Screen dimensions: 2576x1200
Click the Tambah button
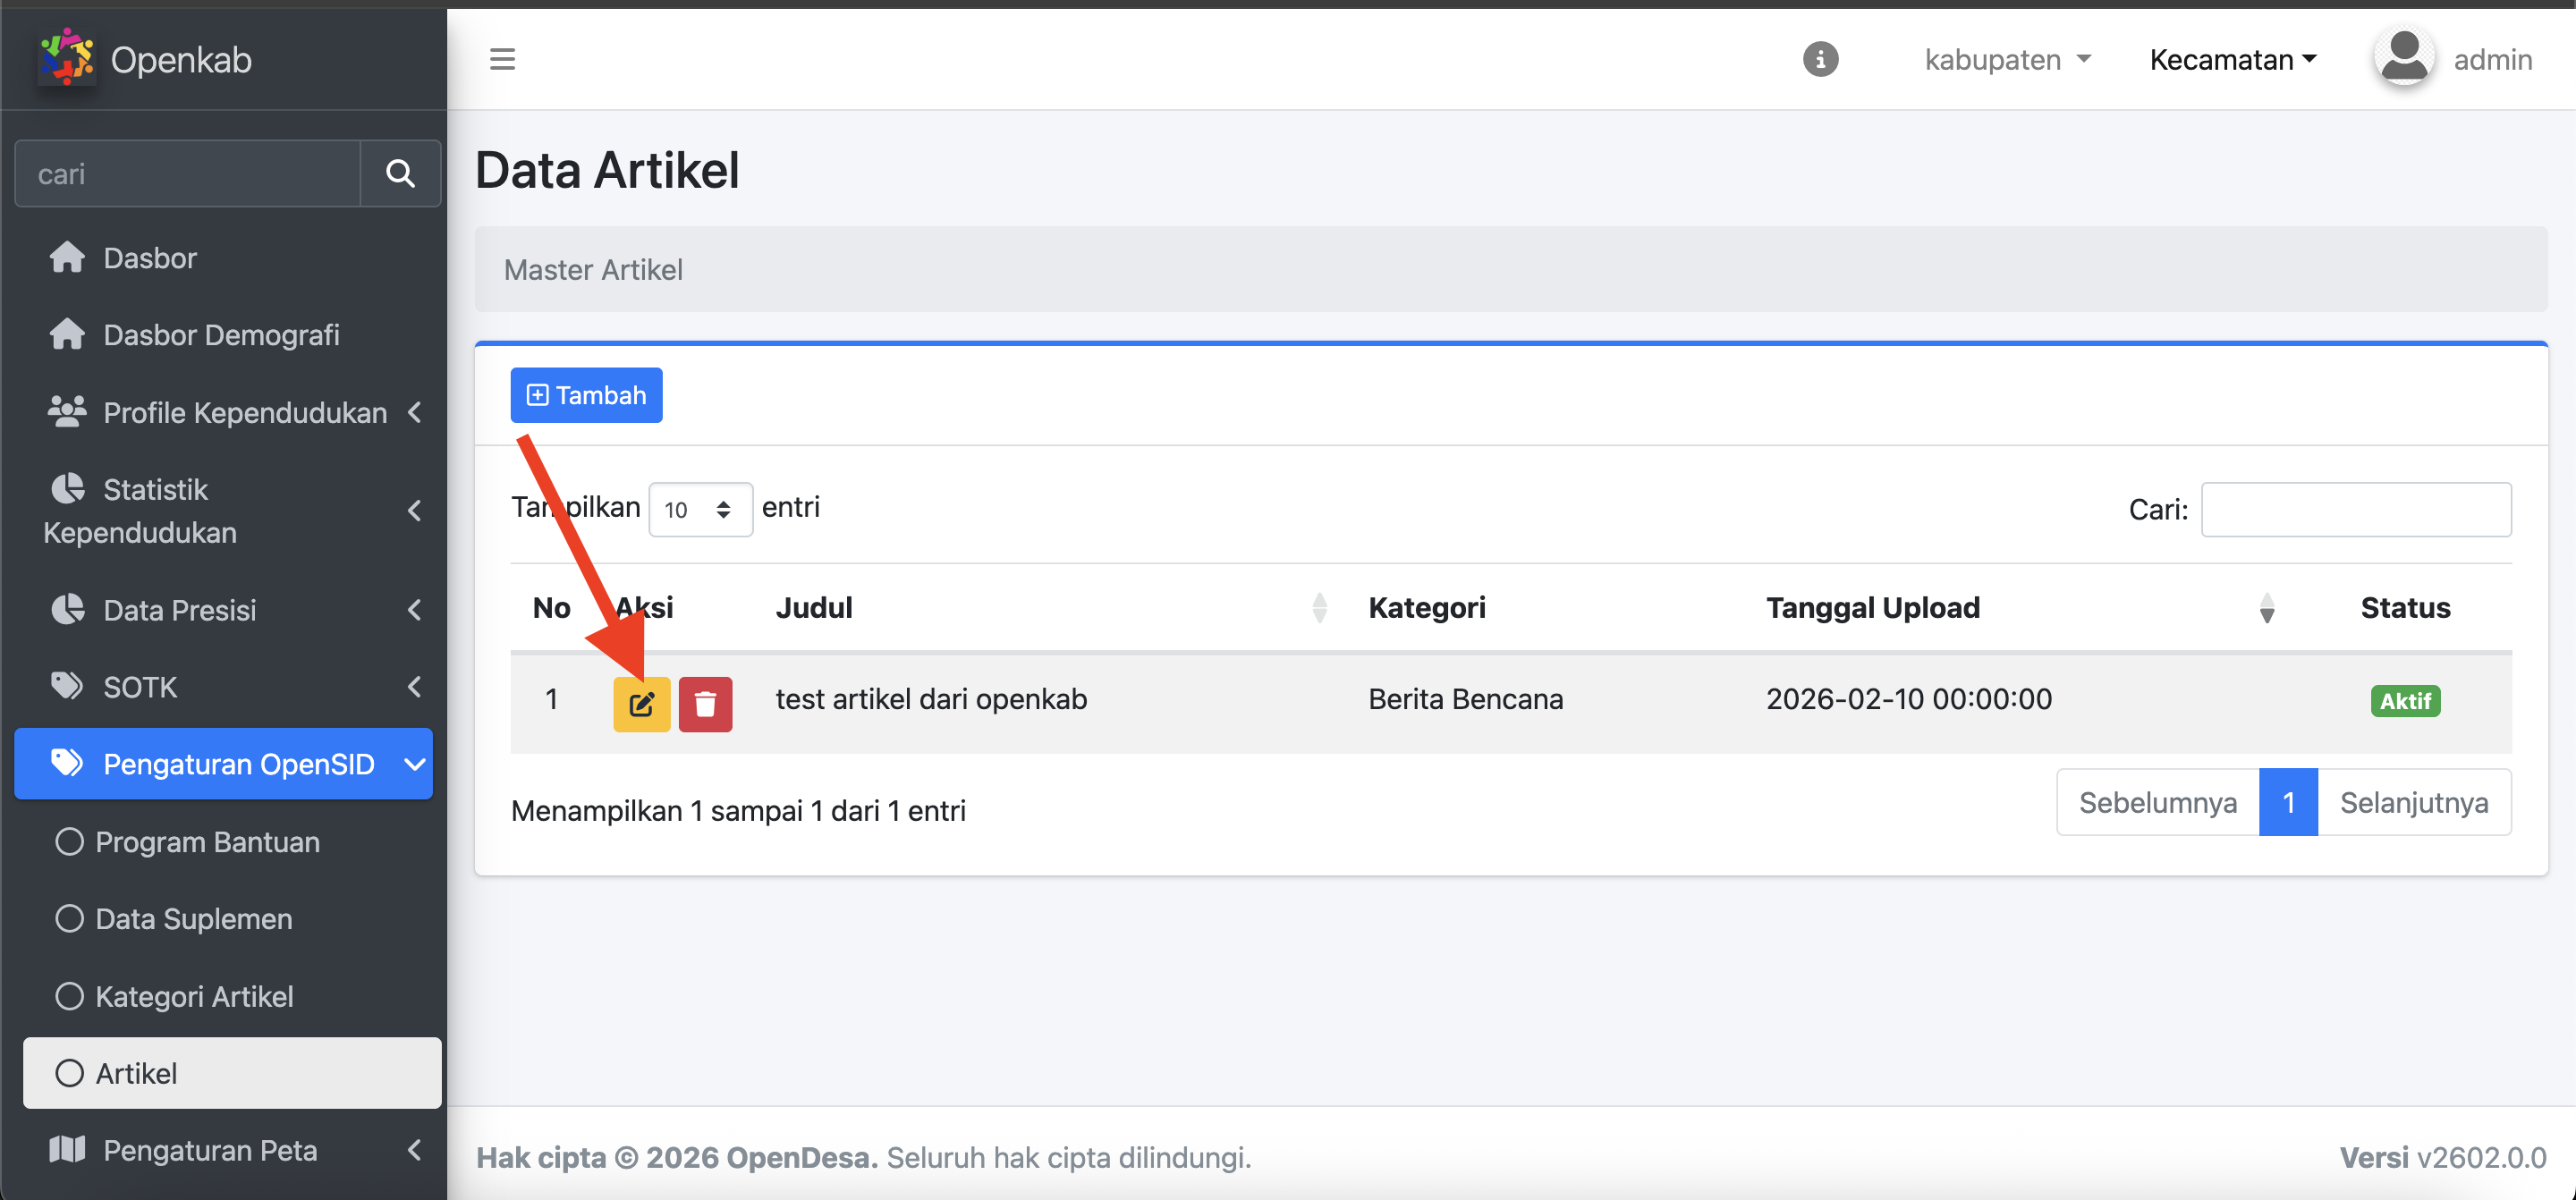pos(586,395)
